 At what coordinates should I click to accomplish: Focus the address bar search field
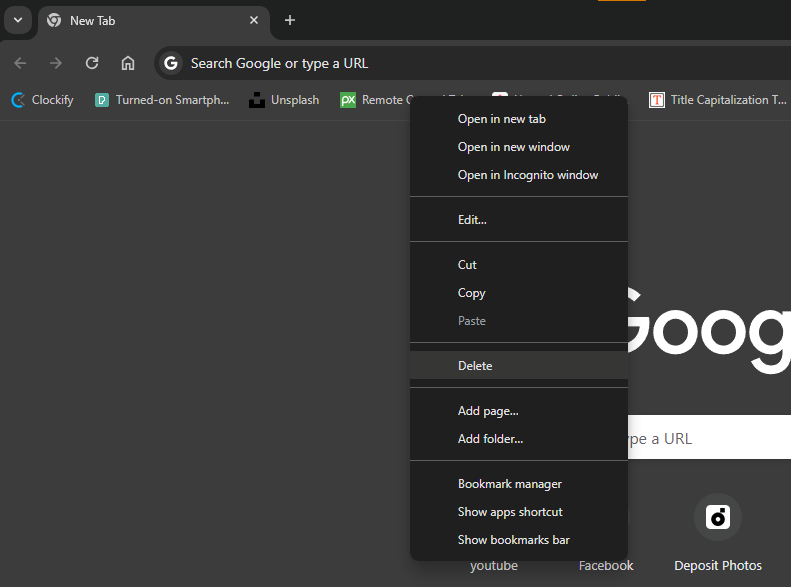(x=474, y=63)
